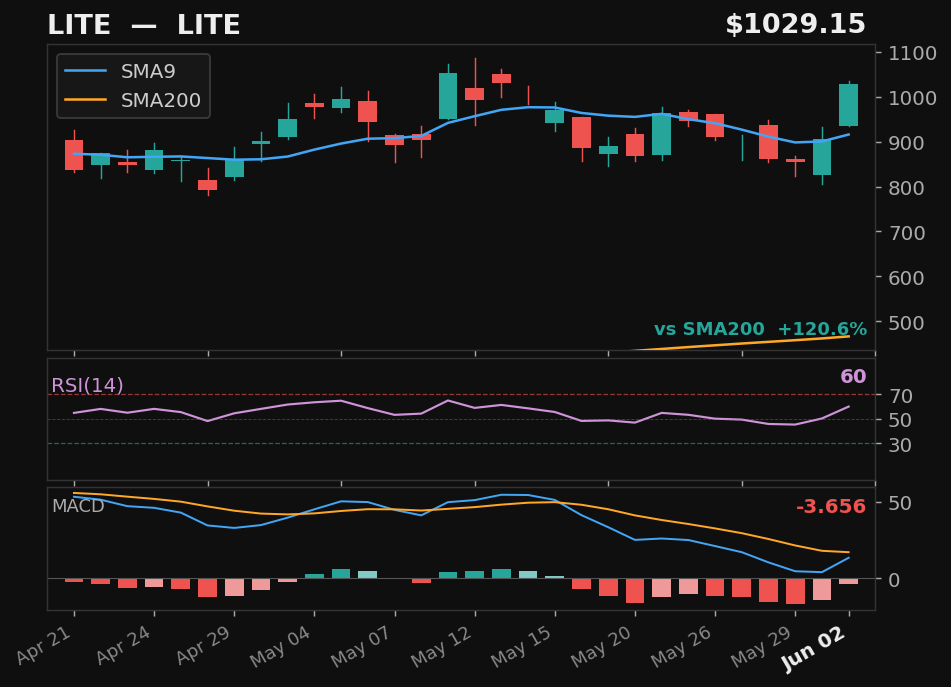Click the 500 price axis label
Image resolution: width=951 pixels, height=687 pixels.
(x=907, y=323)
